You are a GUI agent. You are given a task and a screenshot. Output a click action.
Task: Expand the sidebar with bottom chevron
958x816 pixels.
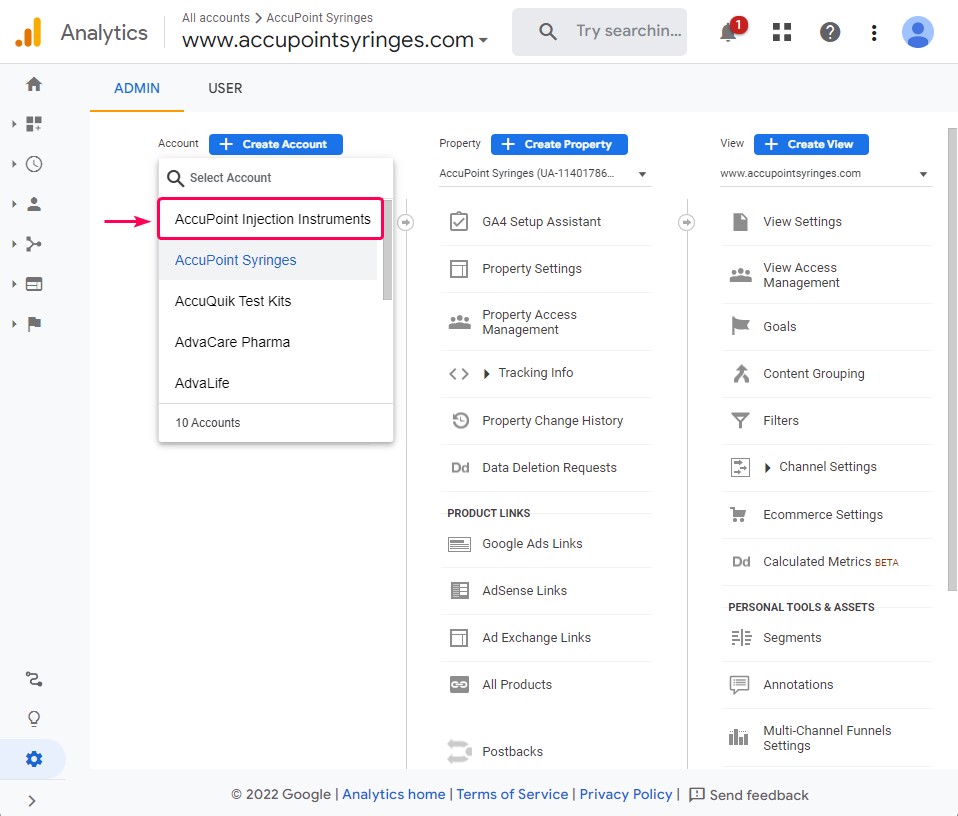(32, 801)
